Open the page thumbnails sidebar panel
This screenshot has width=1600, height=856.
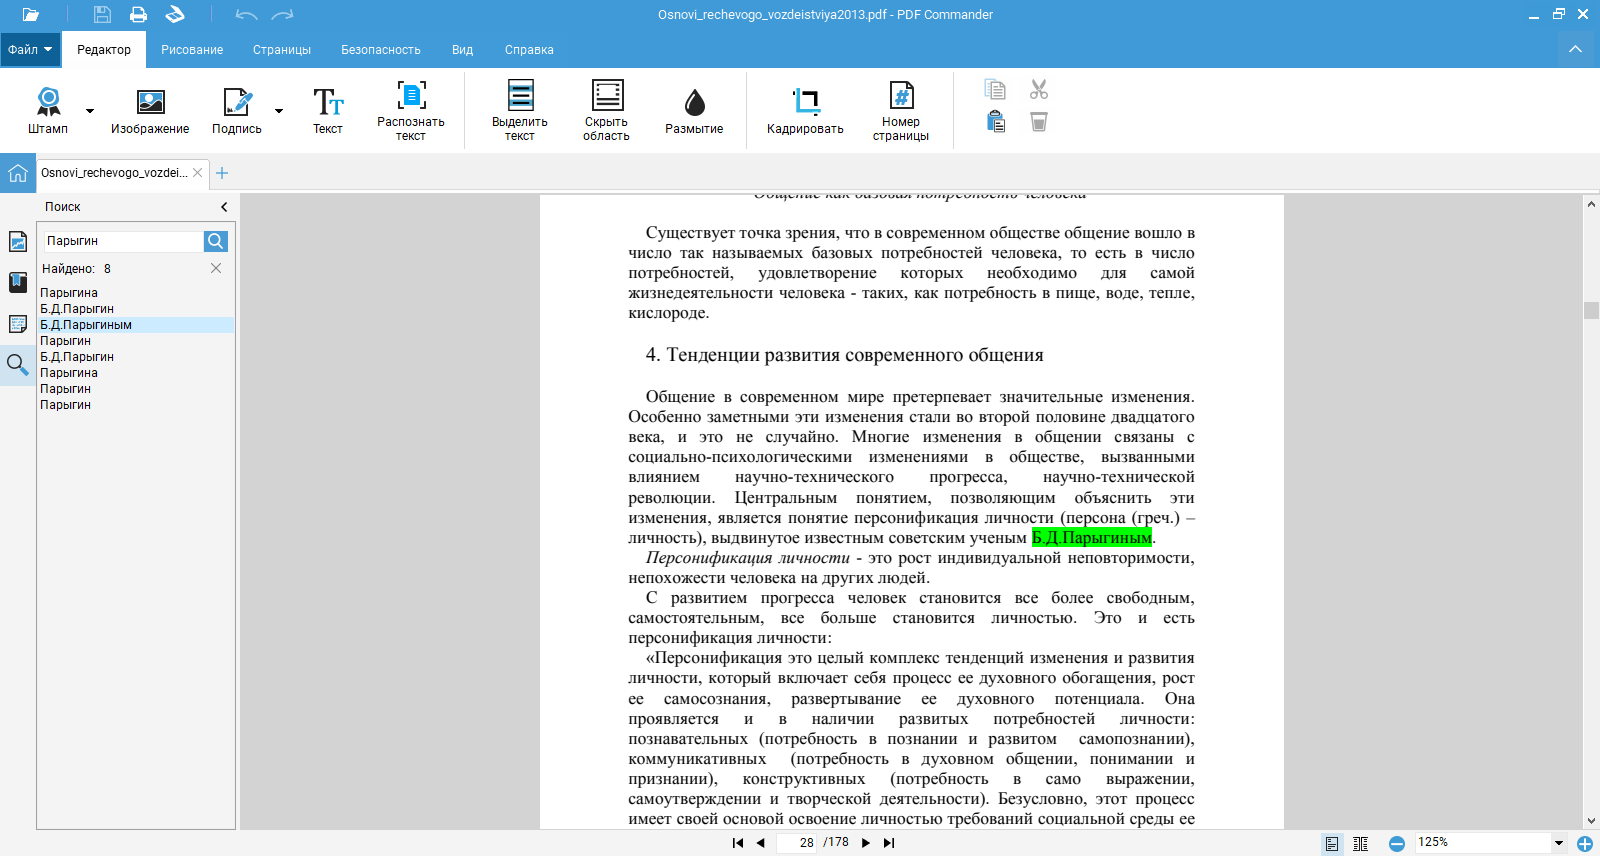(18, 241)
